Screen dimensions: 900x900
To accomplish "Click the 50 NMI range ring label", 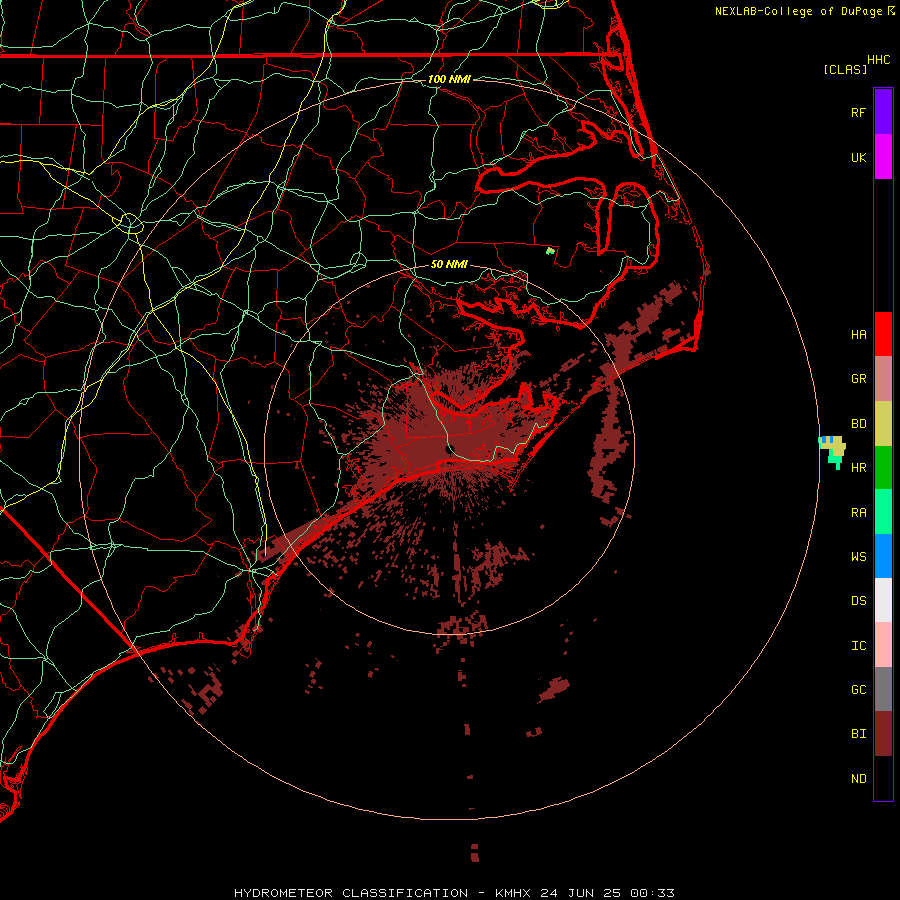I will (x=449, y=264).
